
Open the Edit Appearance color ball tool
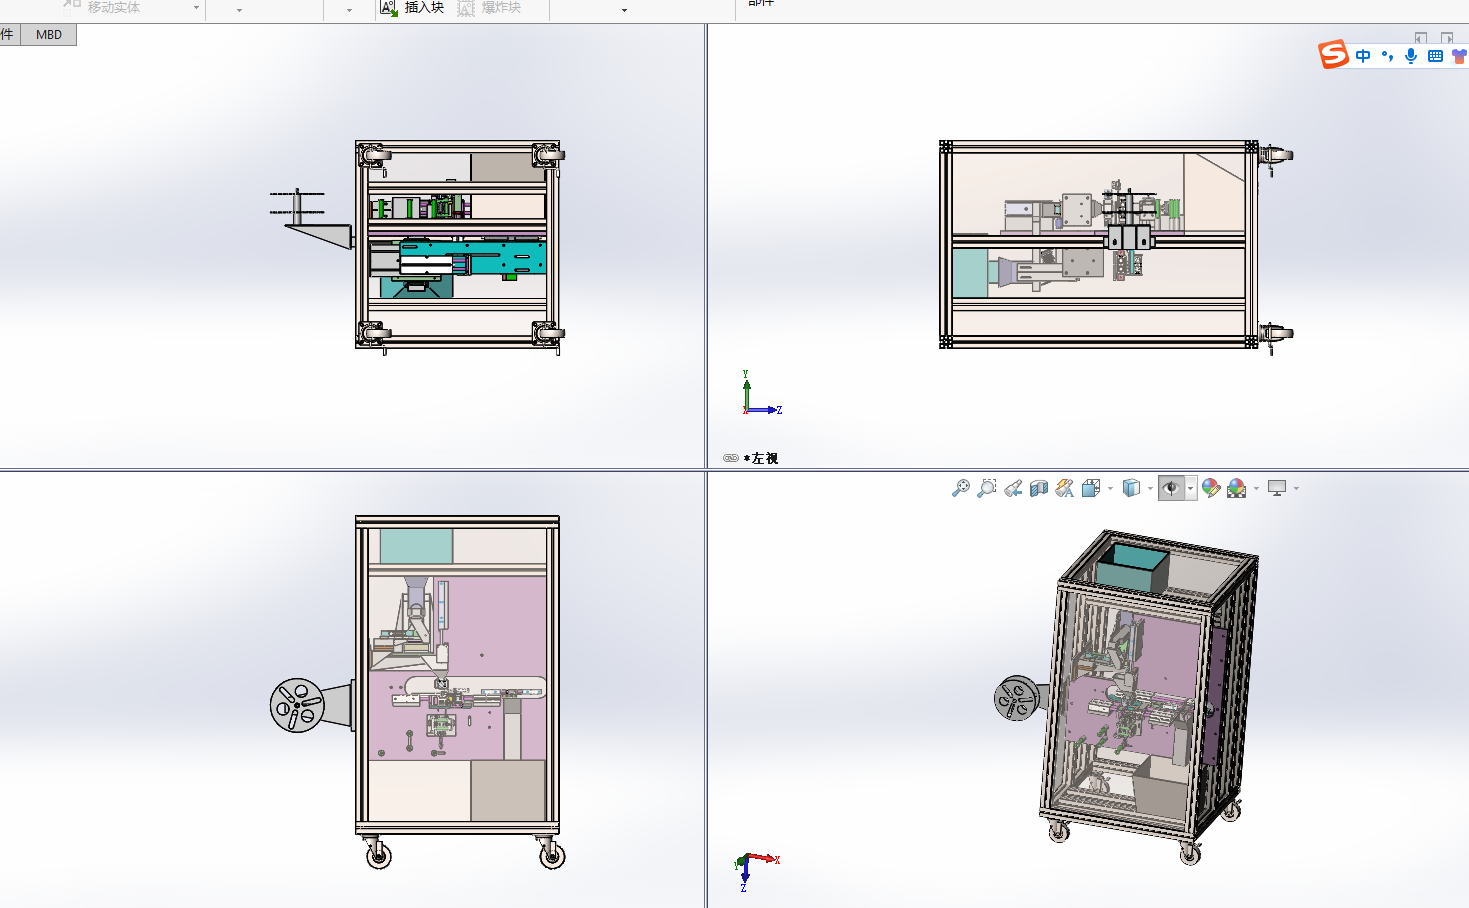pos(1211,488)
